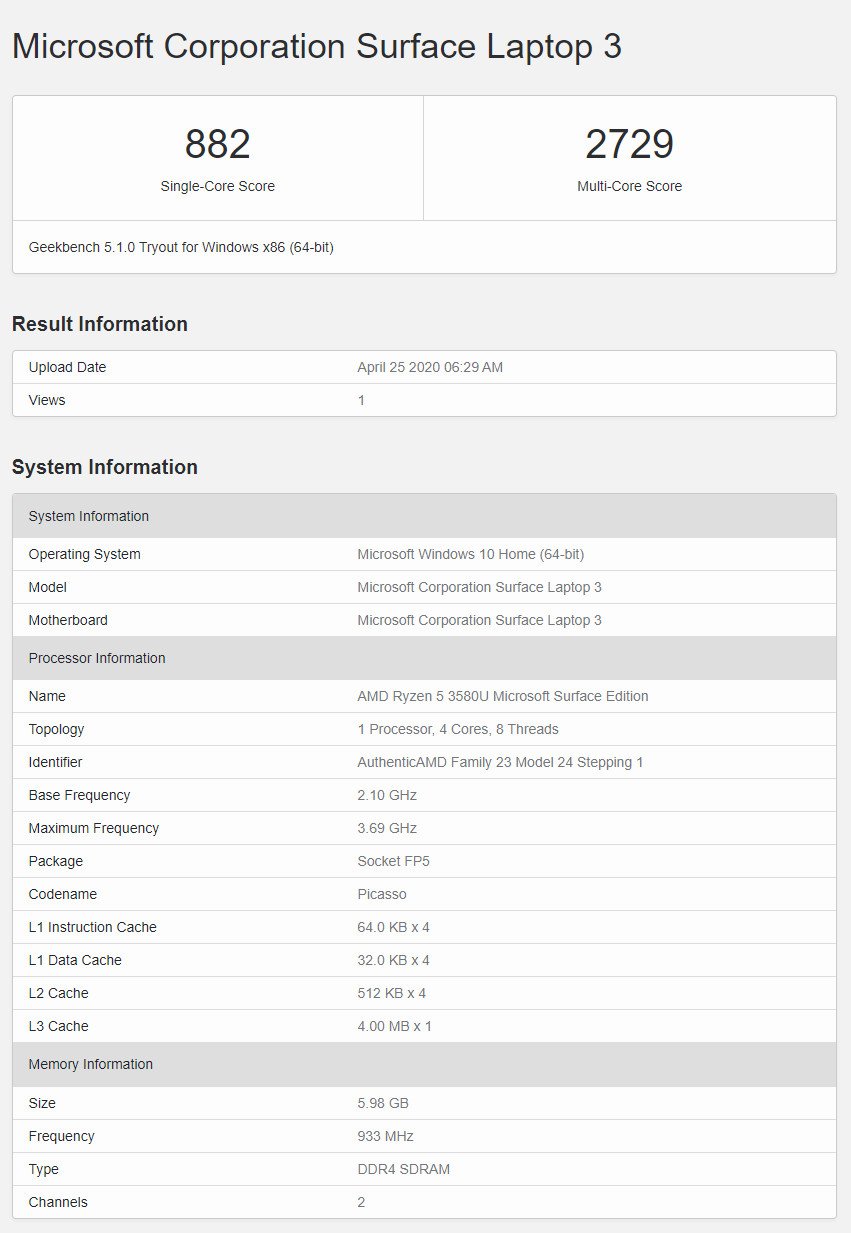Select "Microsoft Windows 10 Home (64-bit)" value

point(471,554)
